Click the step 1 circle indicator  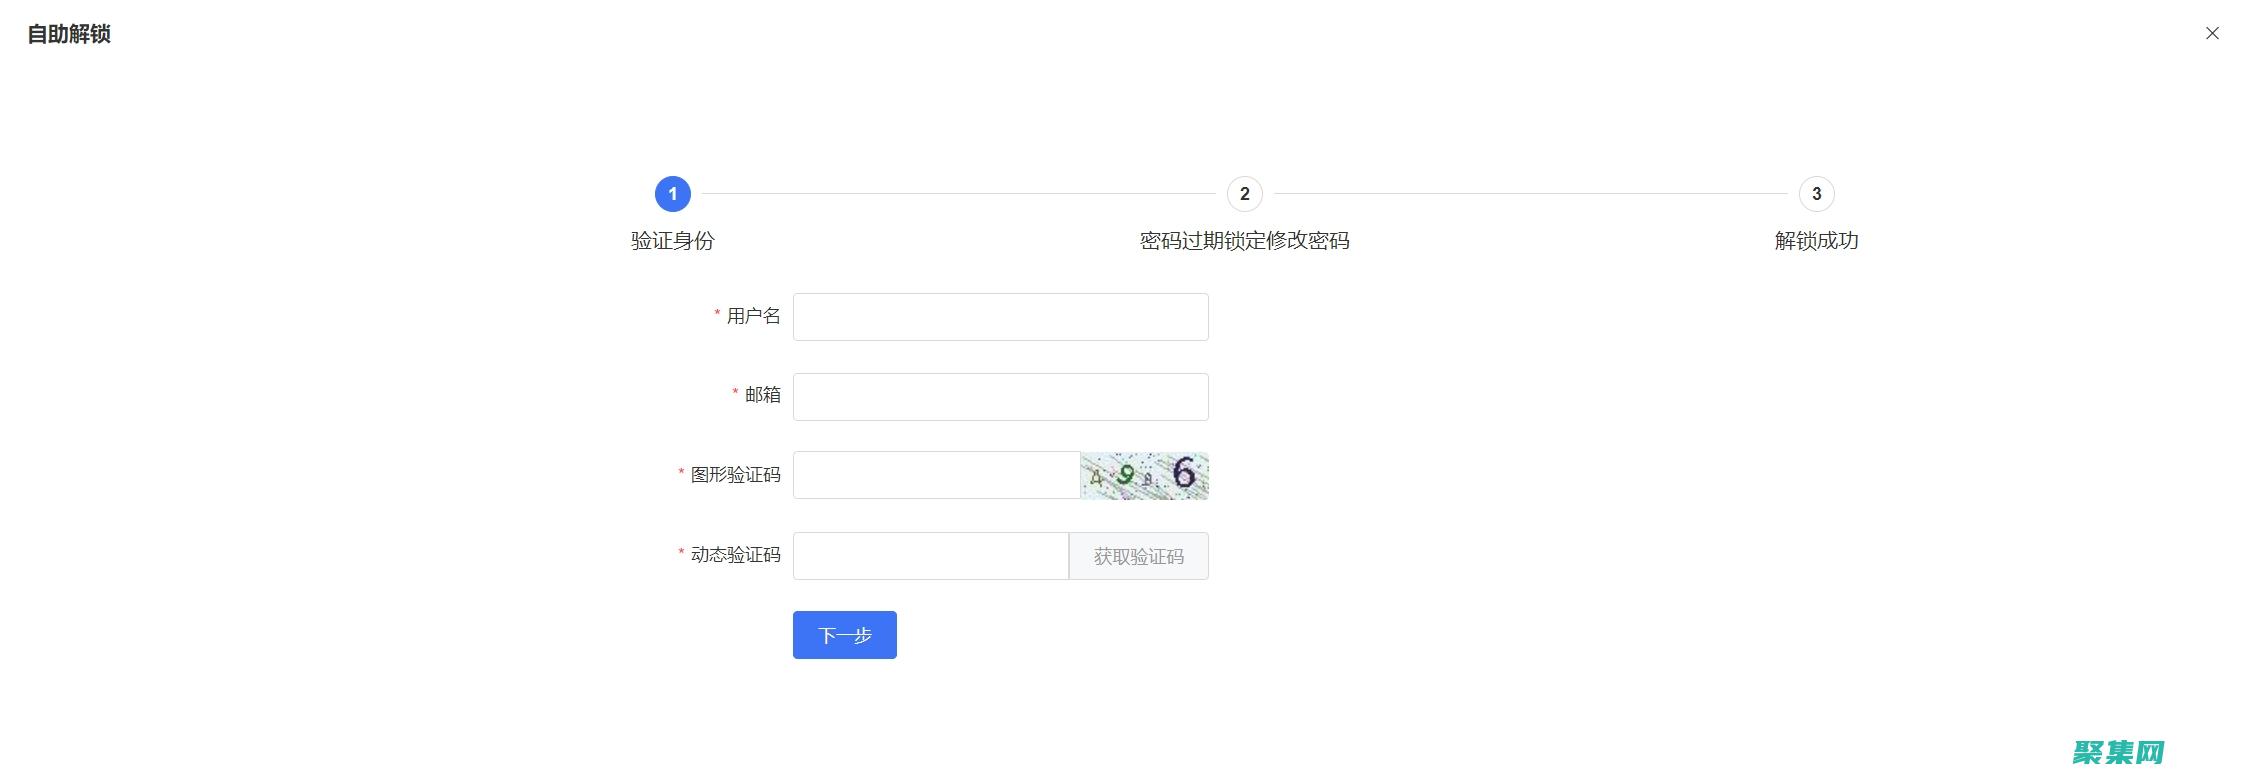tap(672, 194)
